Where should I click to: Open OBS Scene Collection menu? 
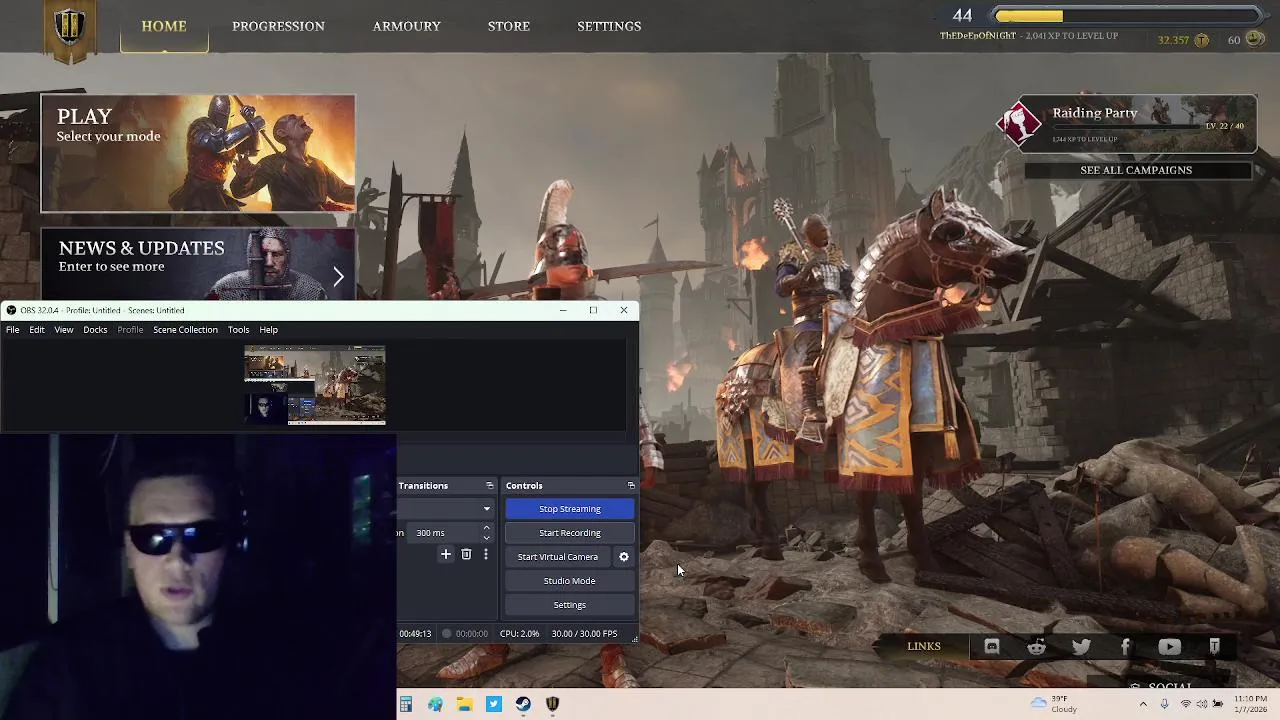[x=185, y=330]
